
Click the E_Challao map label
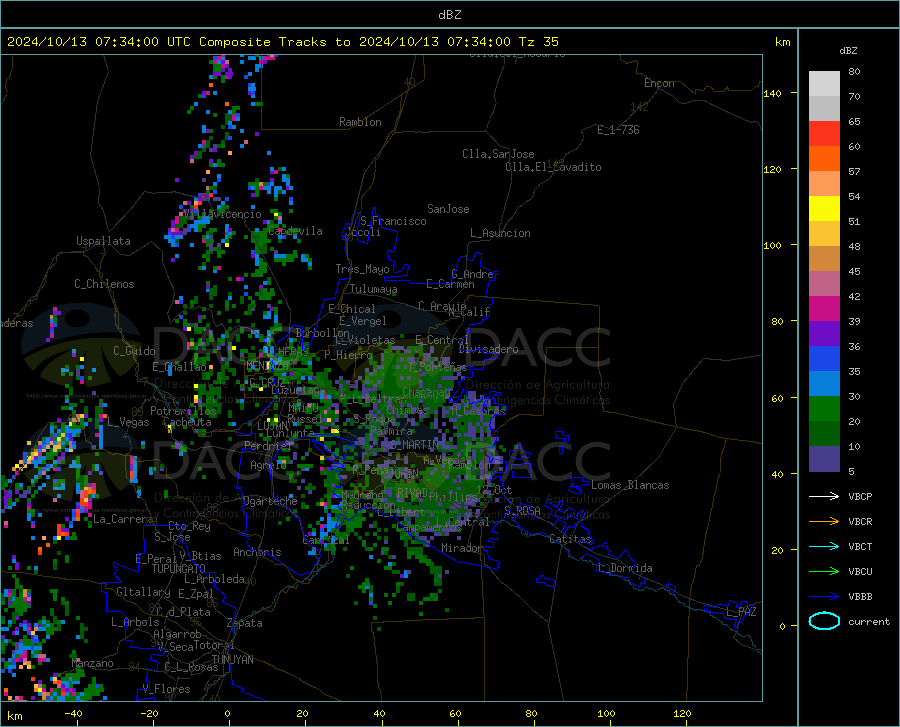tap(179, 367)
